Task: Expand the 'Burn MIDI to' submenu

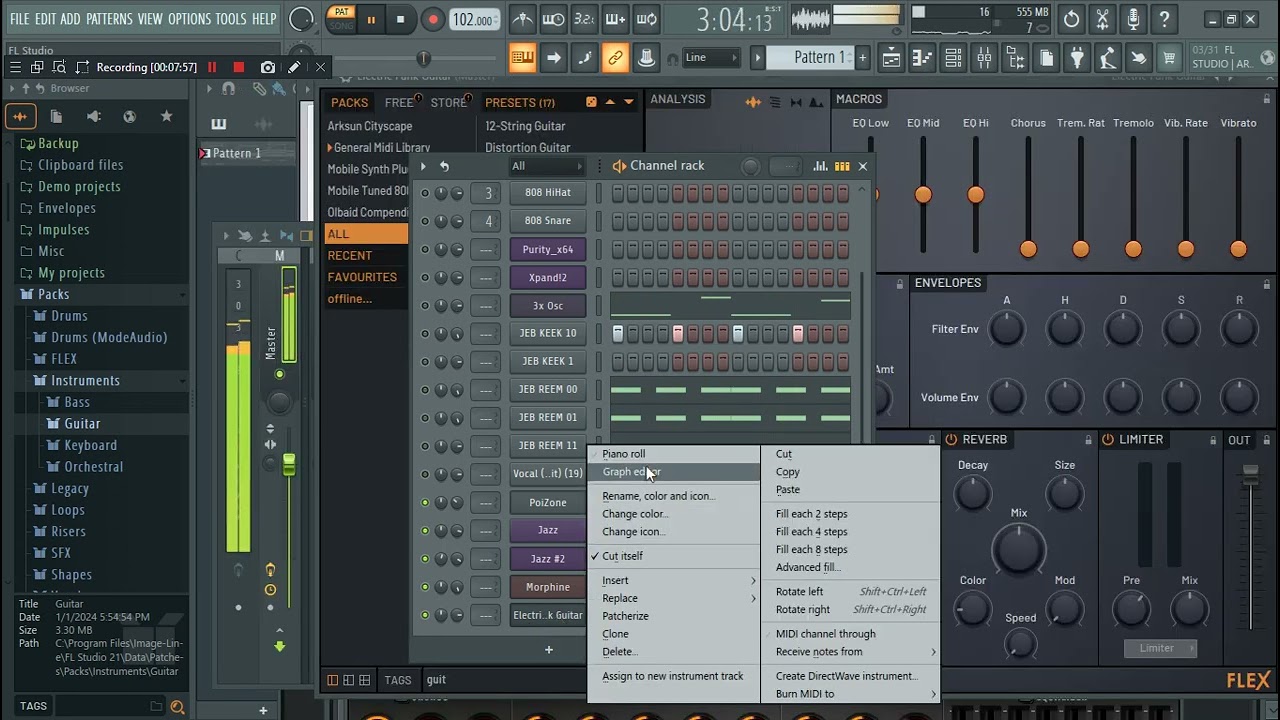Action: (x=851, y=694)
